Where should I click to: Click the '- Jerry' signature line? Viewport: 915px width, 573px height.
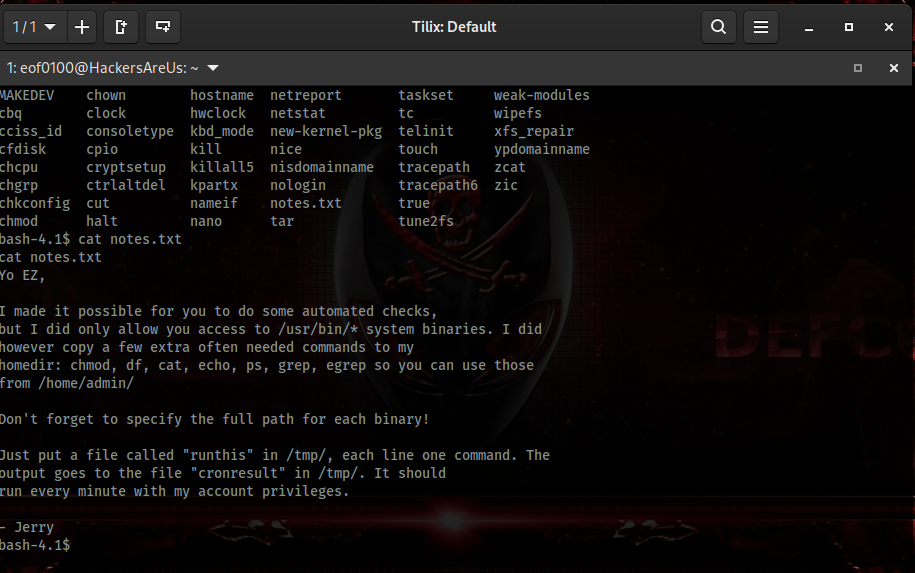(x=28, y=527)
